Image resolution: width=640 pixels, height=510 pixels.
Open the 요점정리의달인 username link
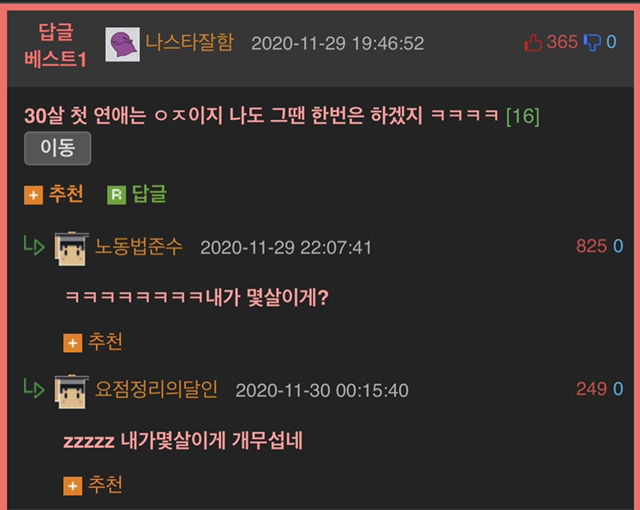tap(156, 390)
